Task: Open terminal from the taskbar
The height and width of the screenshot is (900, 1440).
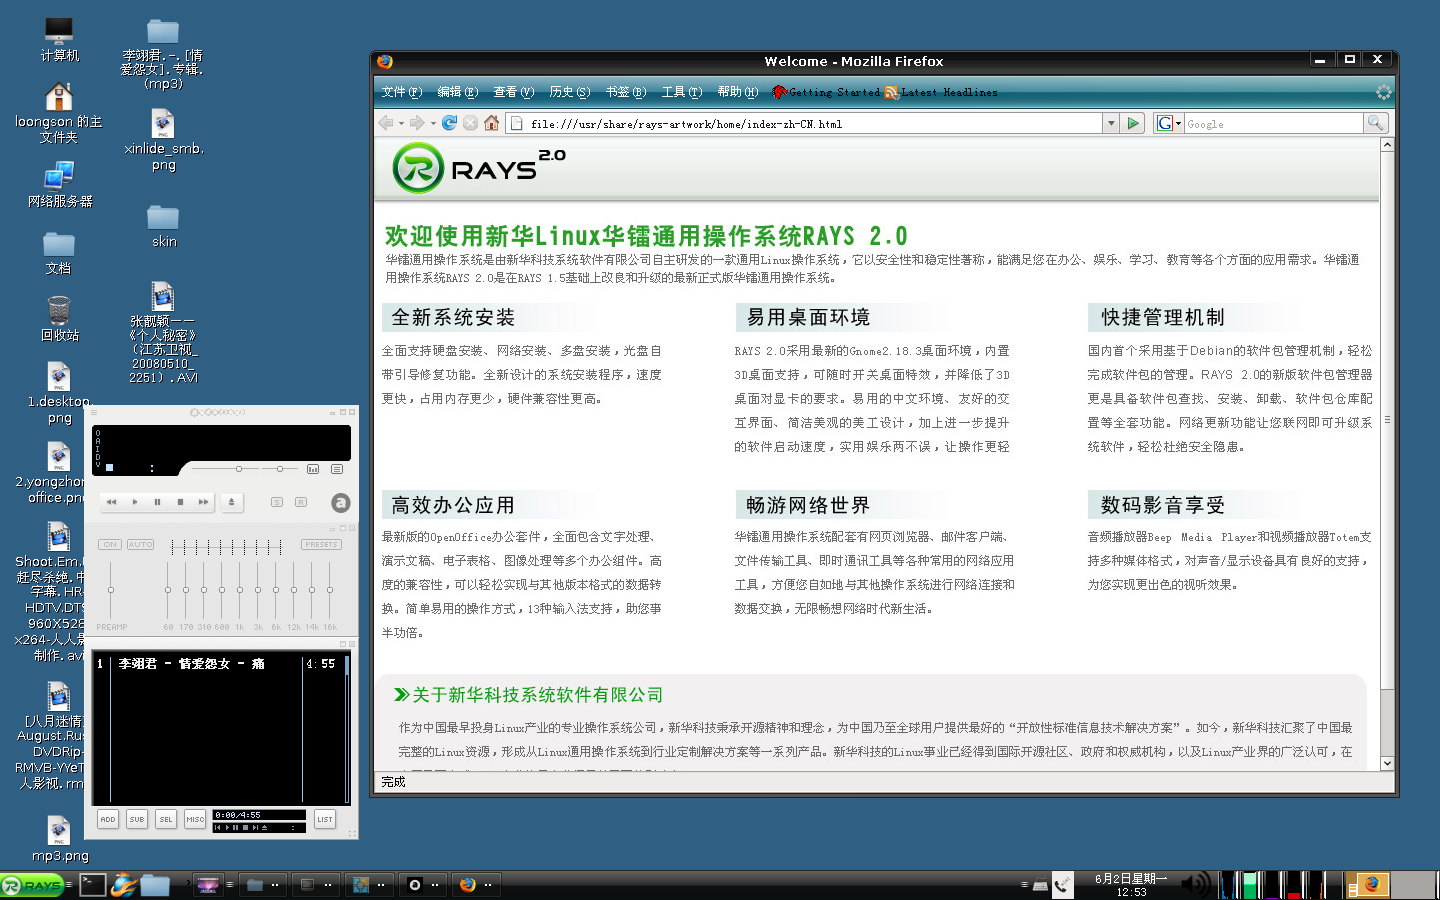Action: [93, 884]
